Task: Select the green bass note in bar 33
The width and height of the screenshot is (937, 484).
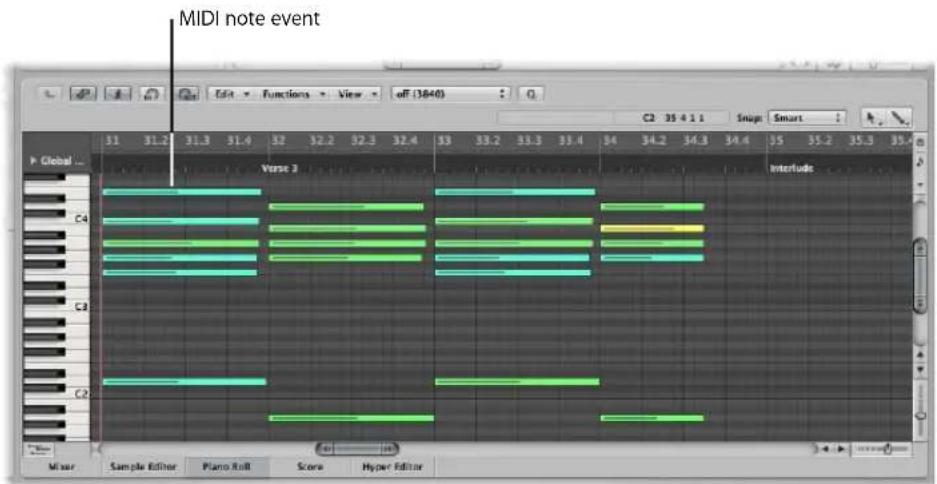Action: point(517,382)
